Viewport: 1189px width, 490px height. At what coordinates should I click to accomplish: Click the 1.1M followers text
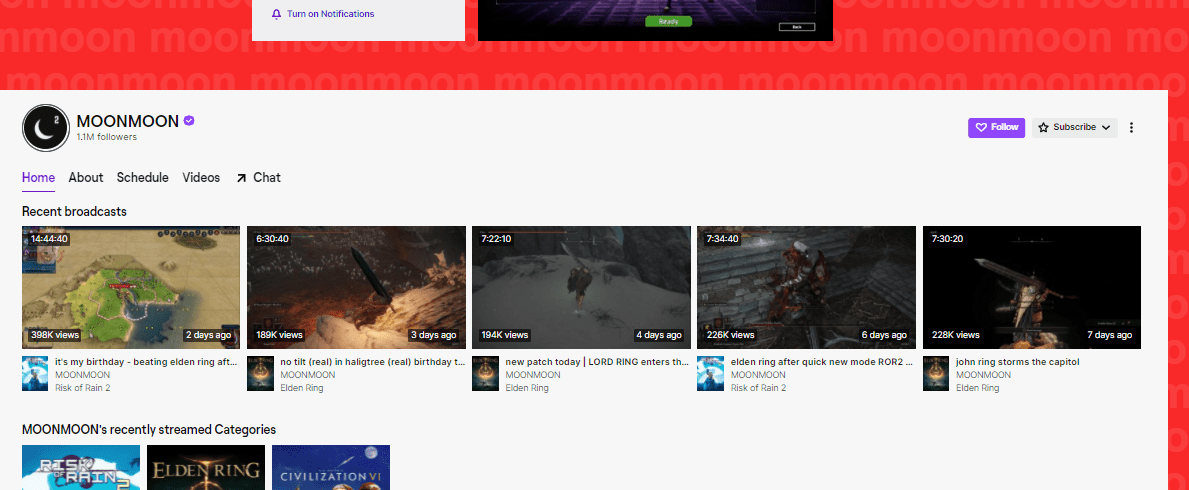107,137
